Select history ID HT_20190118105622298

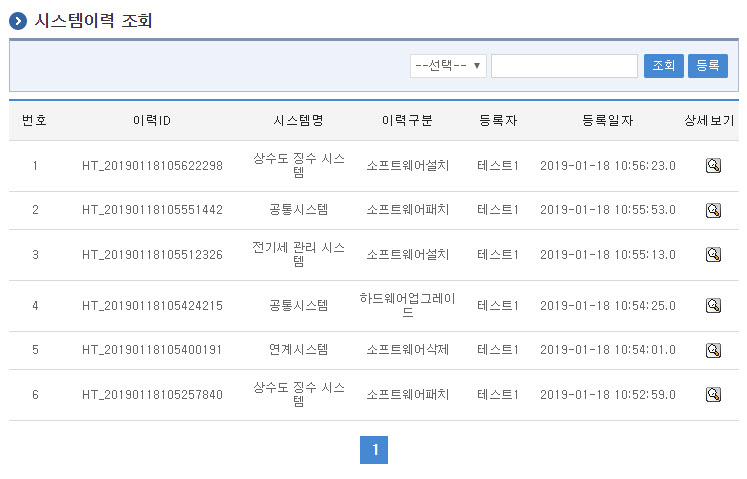click(x=152, y=165)
